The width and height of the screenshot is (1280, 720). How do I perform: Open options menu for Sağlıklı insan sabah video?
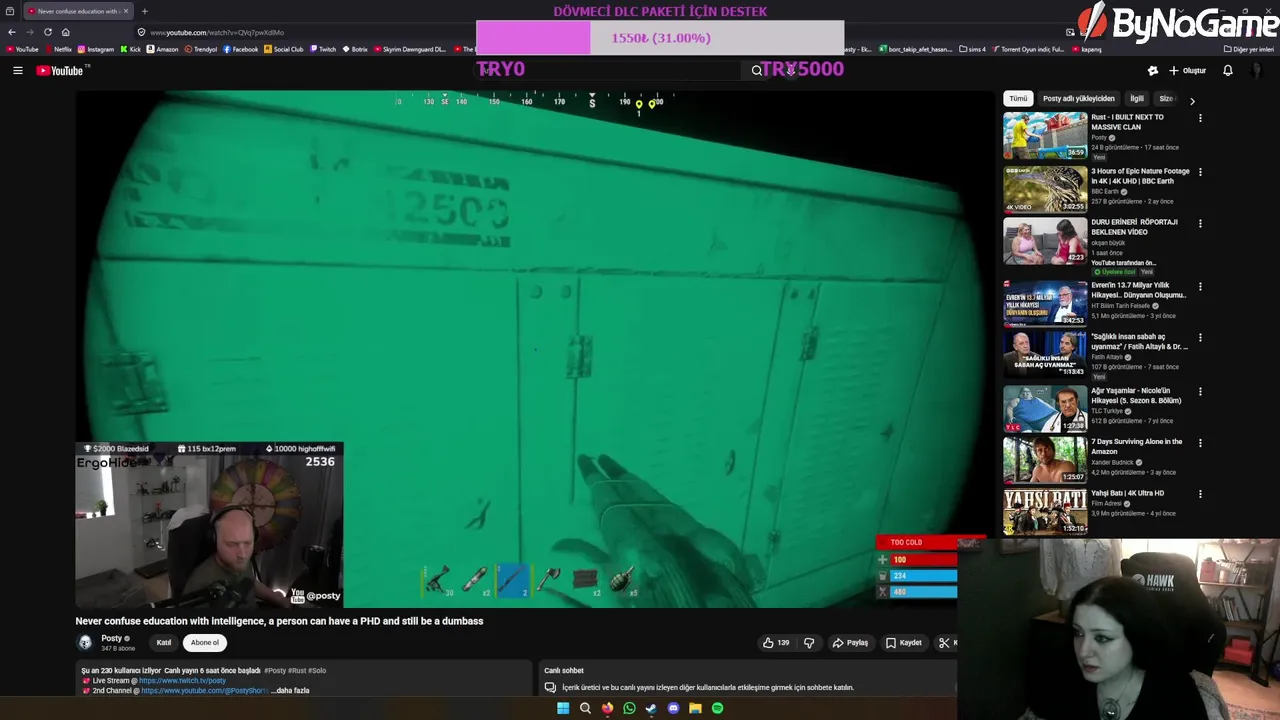click(1200, 338)
